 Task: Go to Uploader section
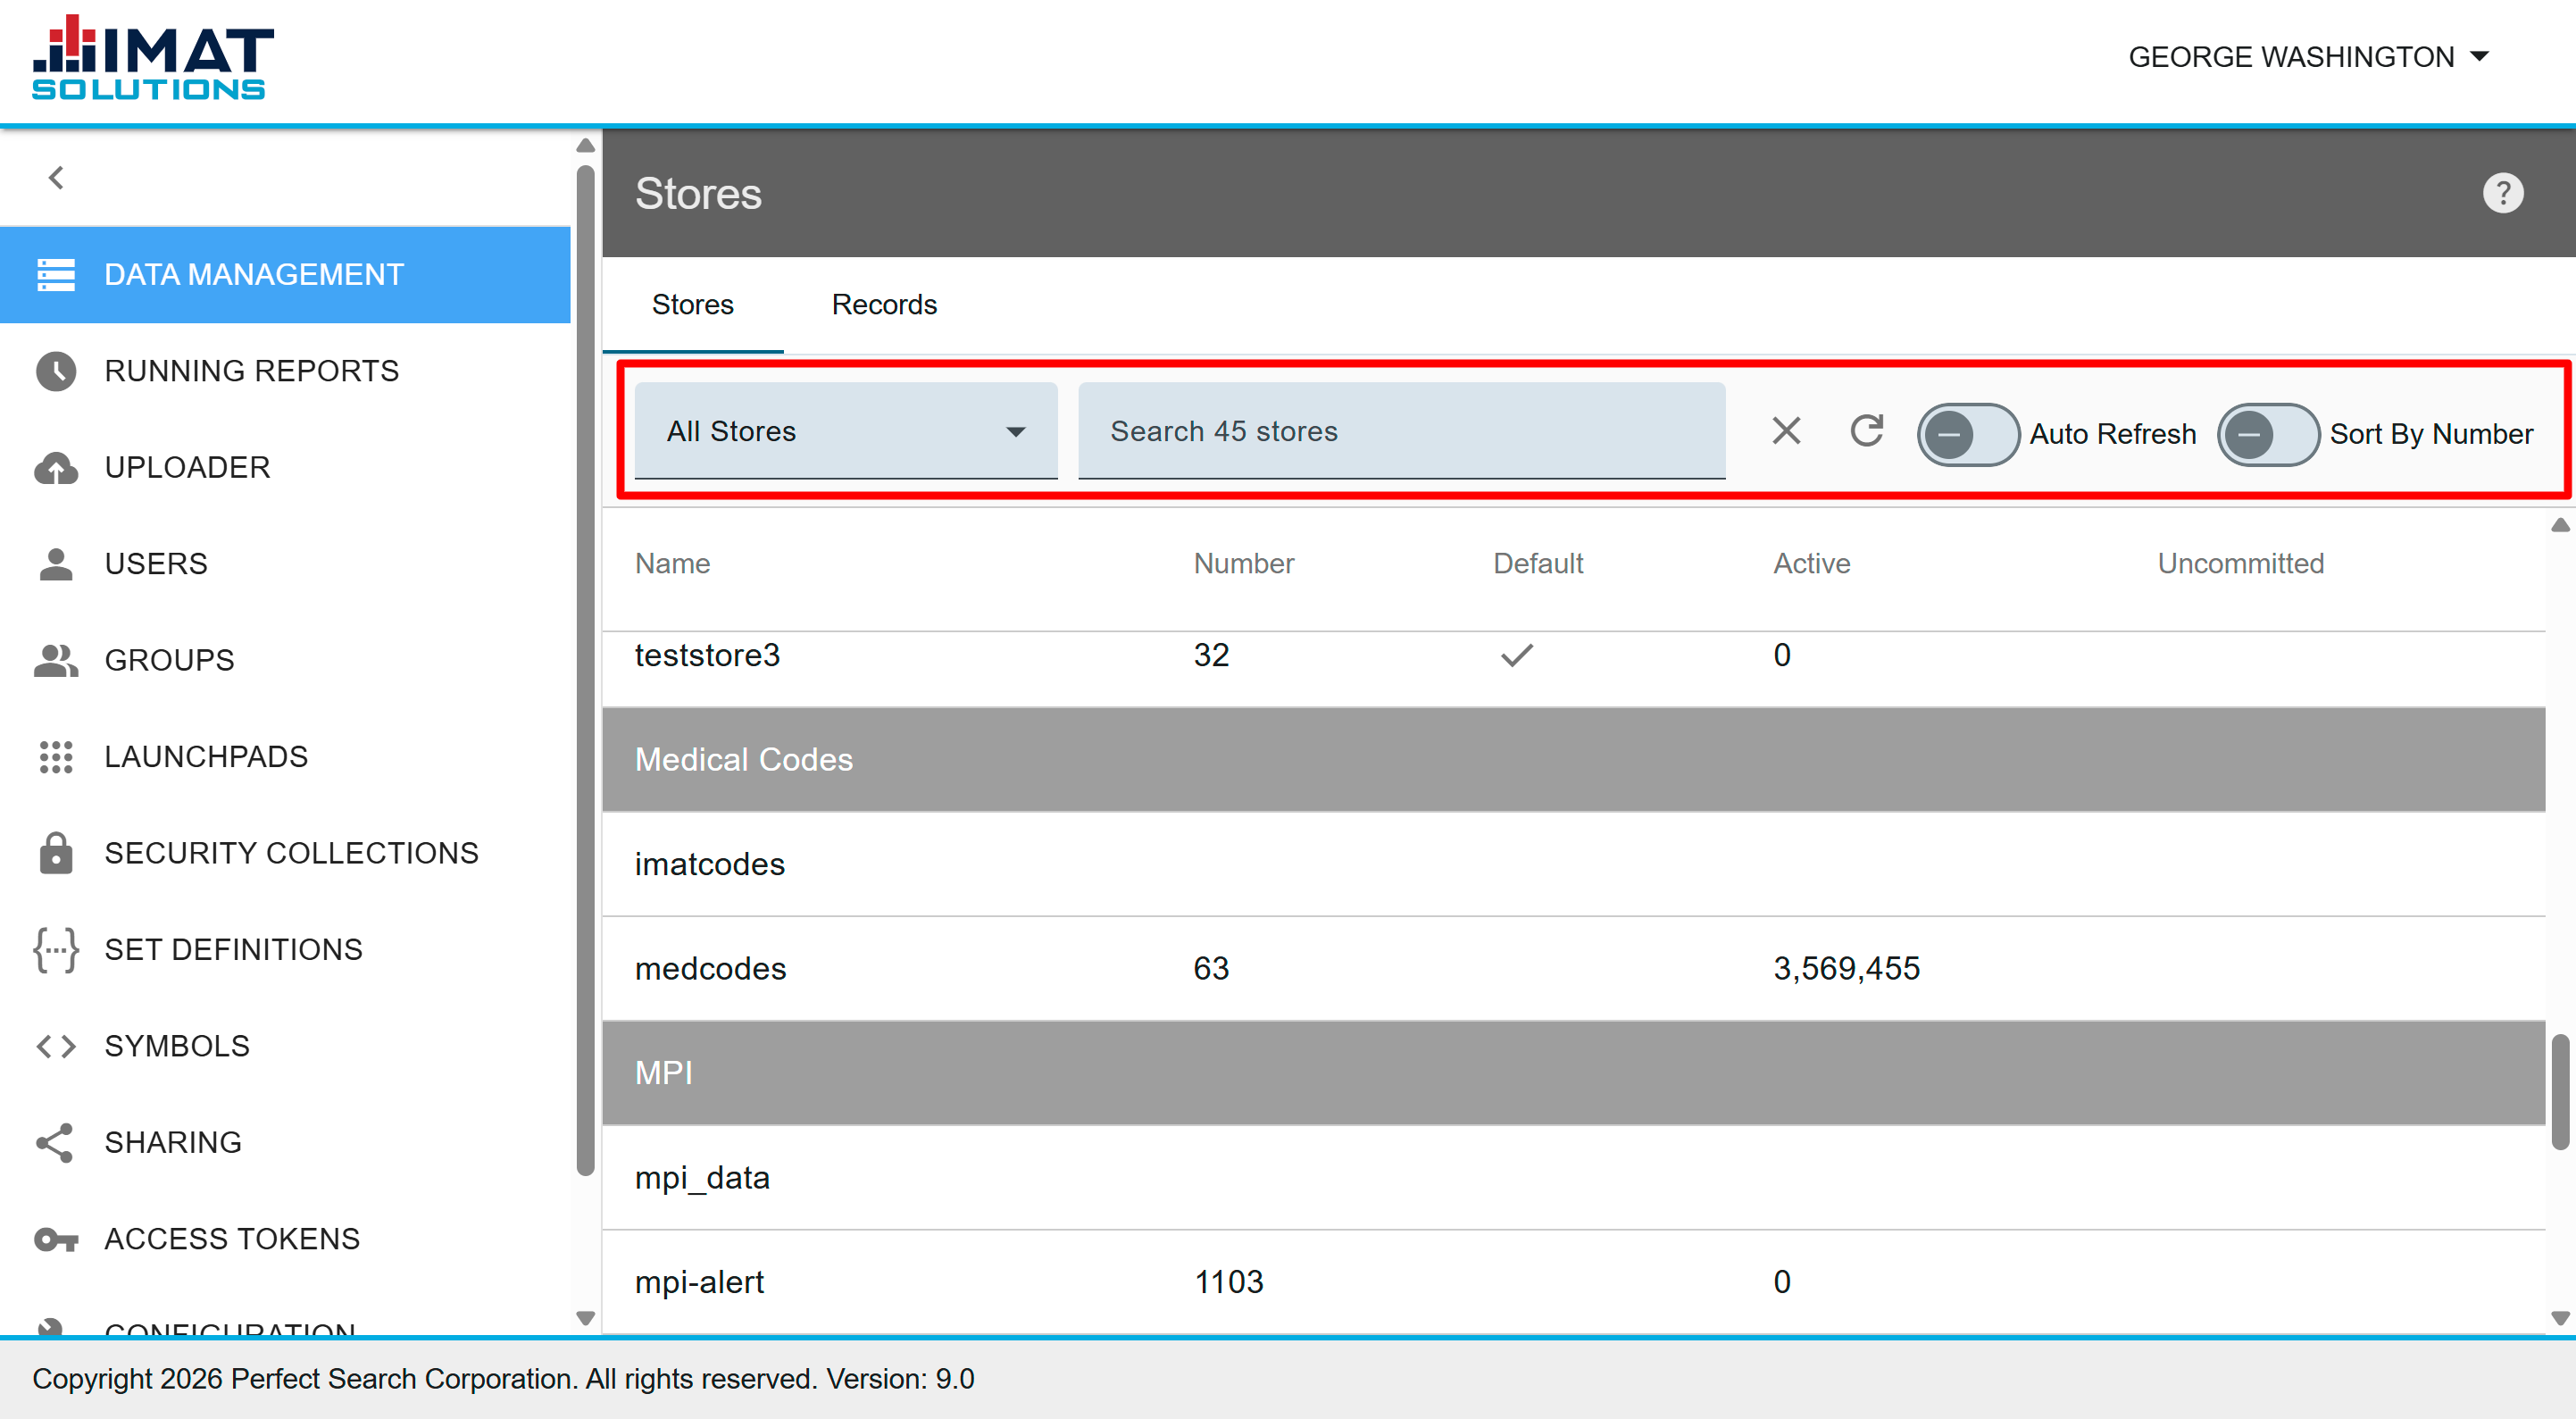click(x=286, y=468)
